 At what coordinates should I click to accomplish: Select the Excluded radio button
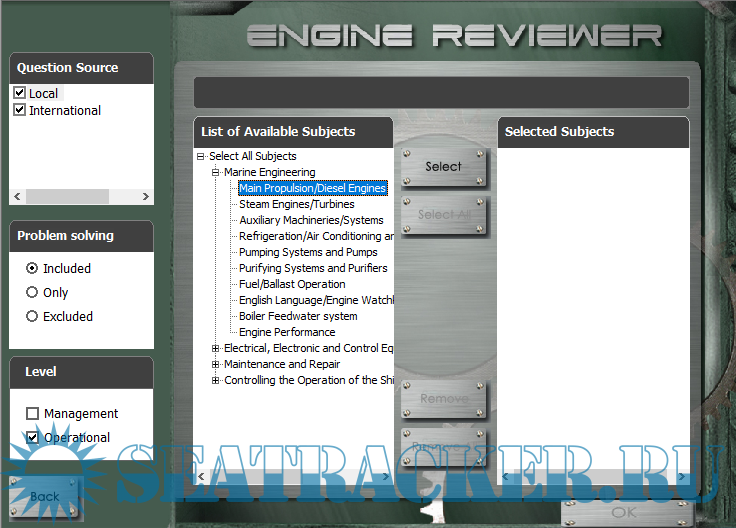pyautogui.click(x=33, y=316)
